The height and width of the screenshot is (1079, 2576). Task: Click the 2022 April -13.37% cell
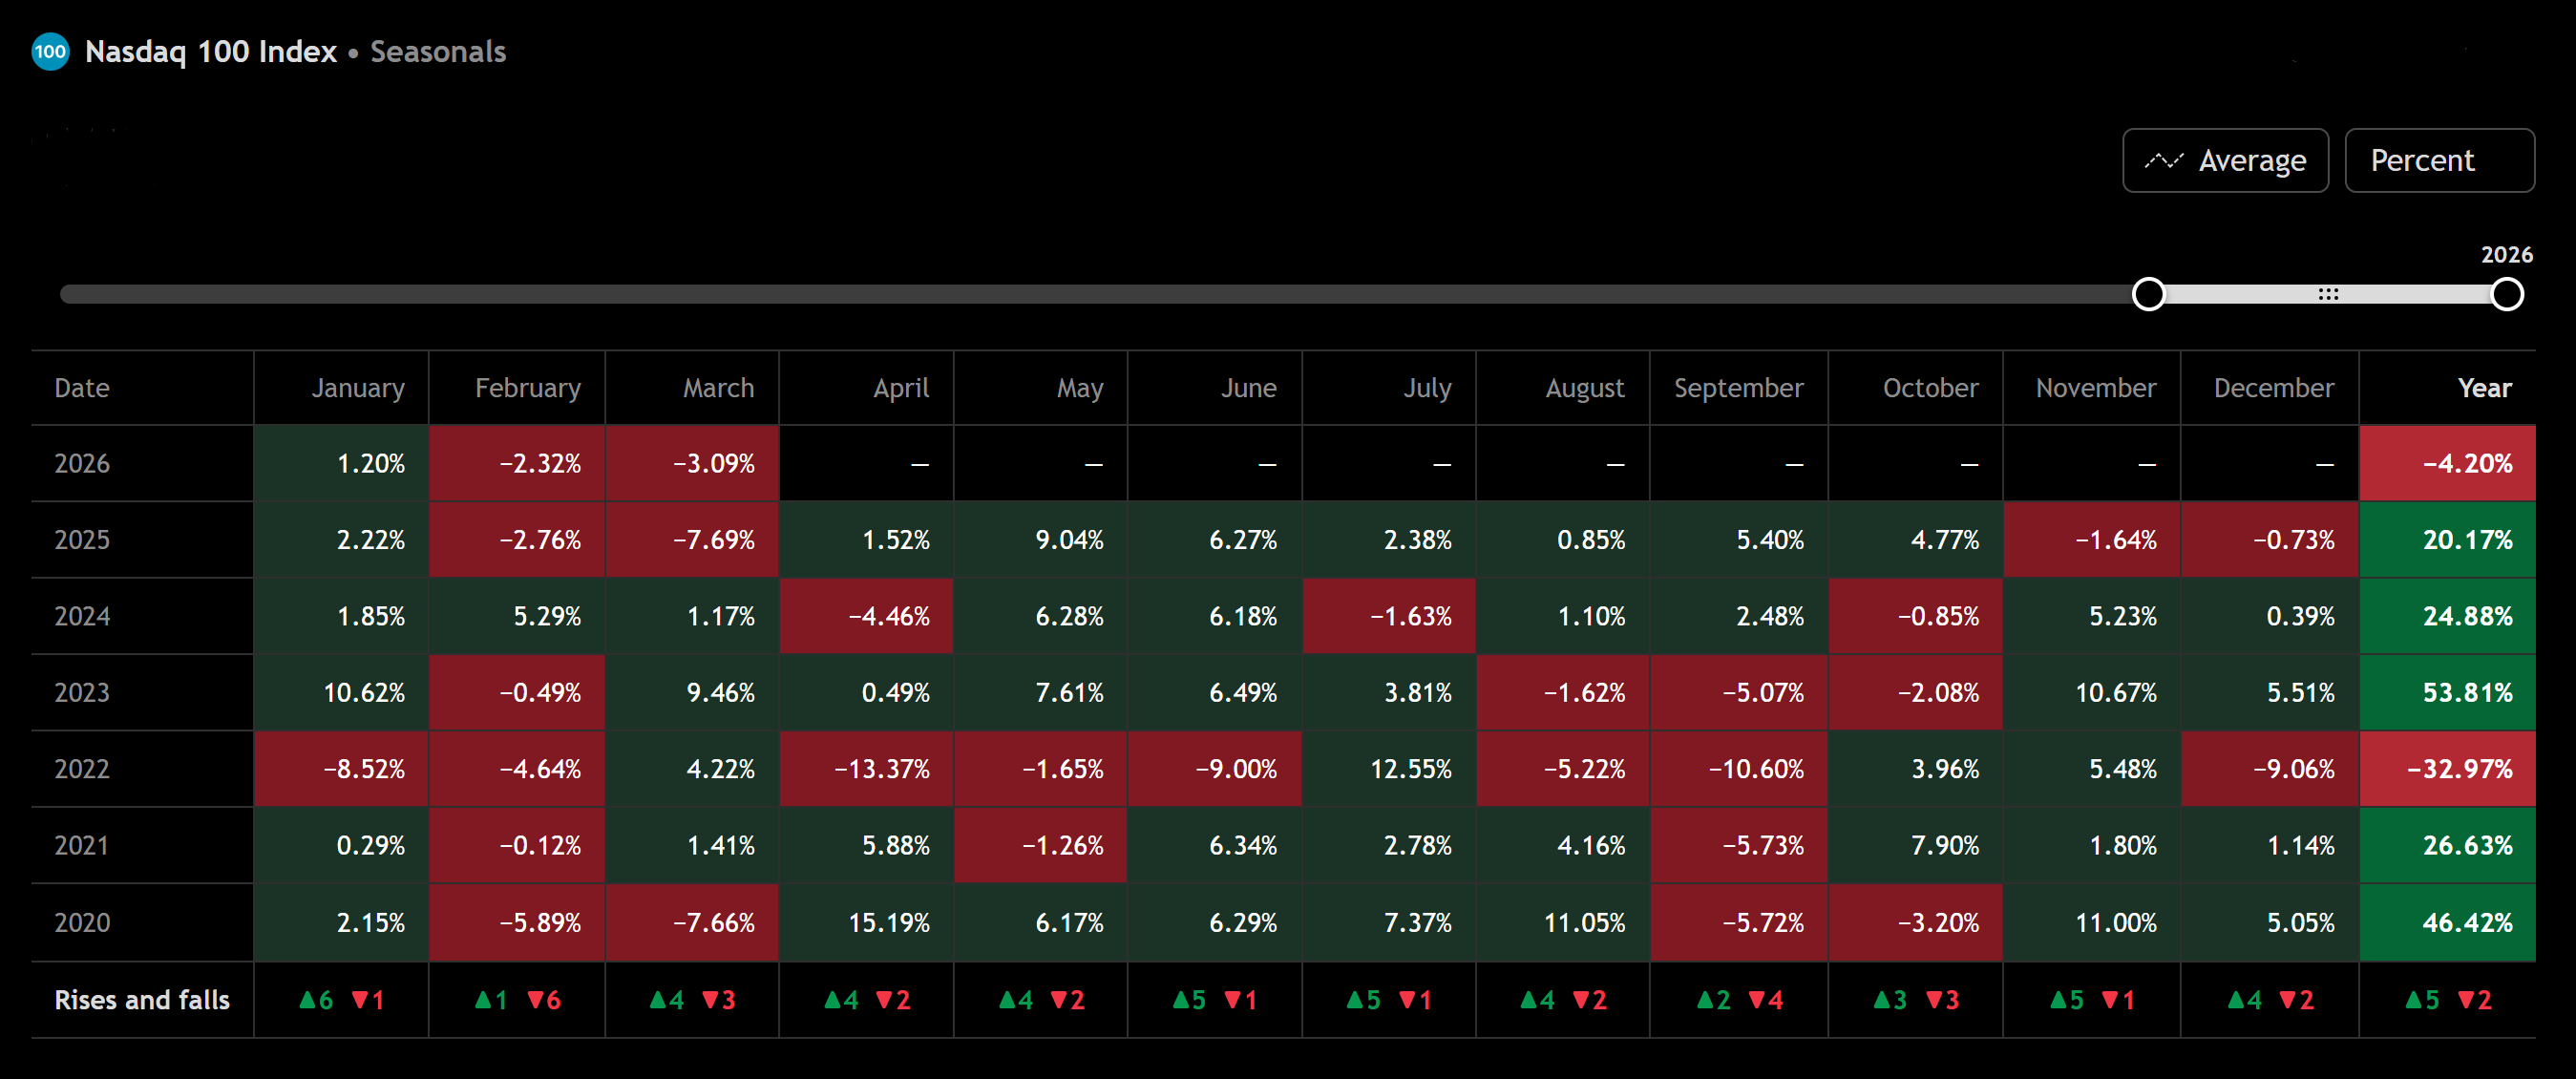[866, 769]
